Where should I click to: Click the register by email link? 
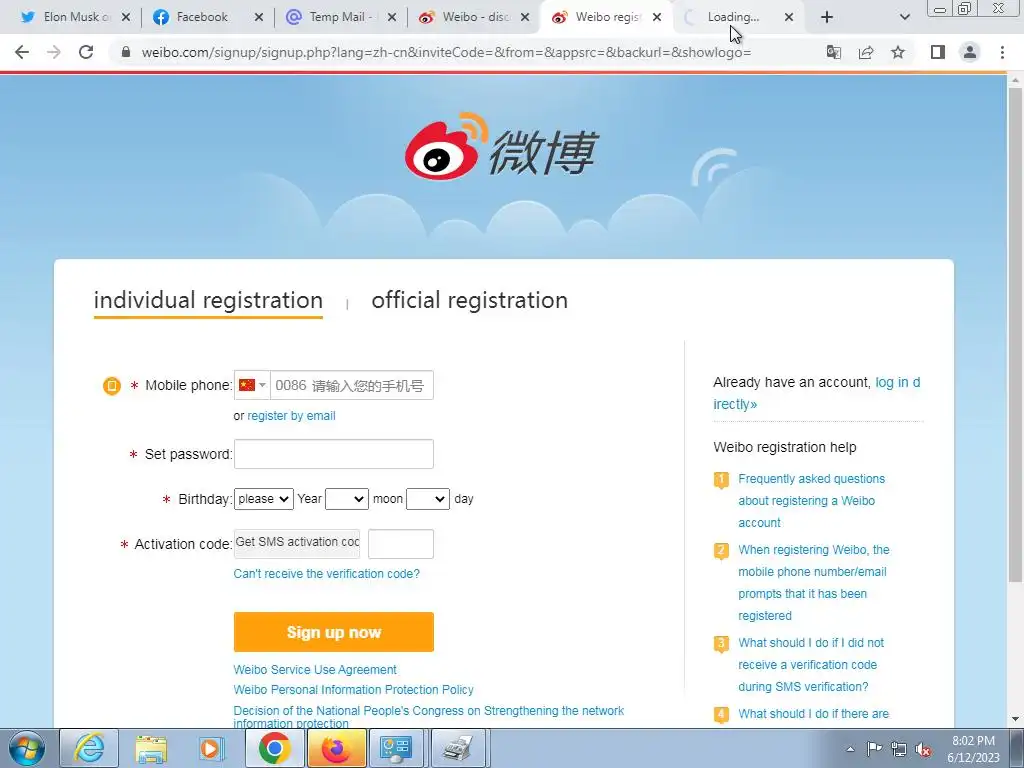291,416
